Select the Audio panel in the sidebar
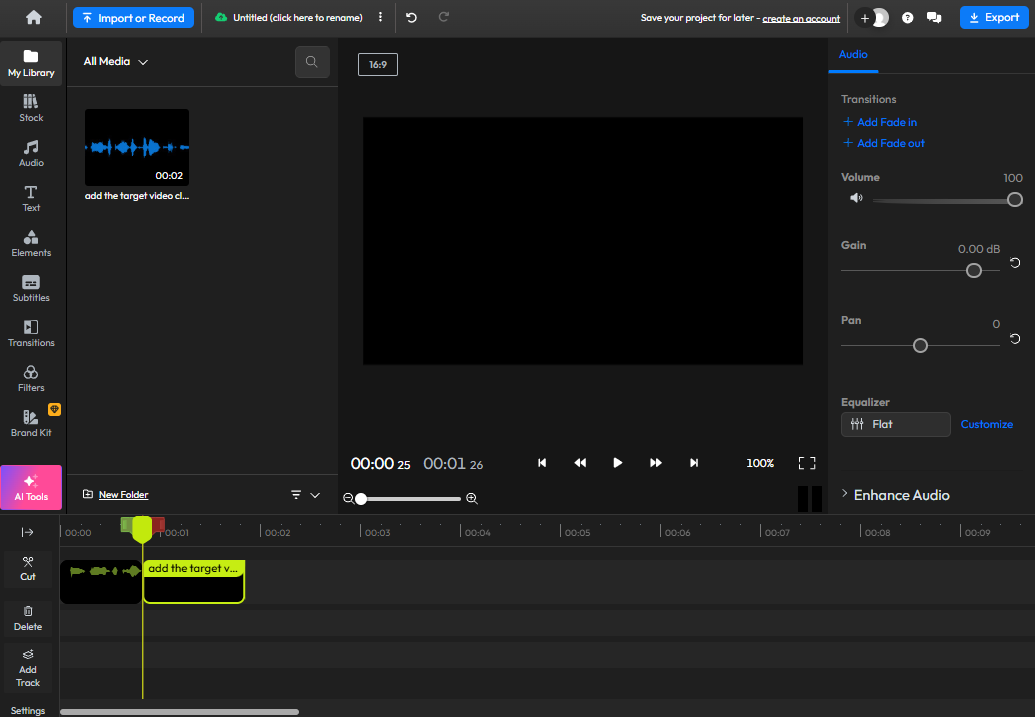The height and width of the screenshot is (717, 1035). [30, 151]
